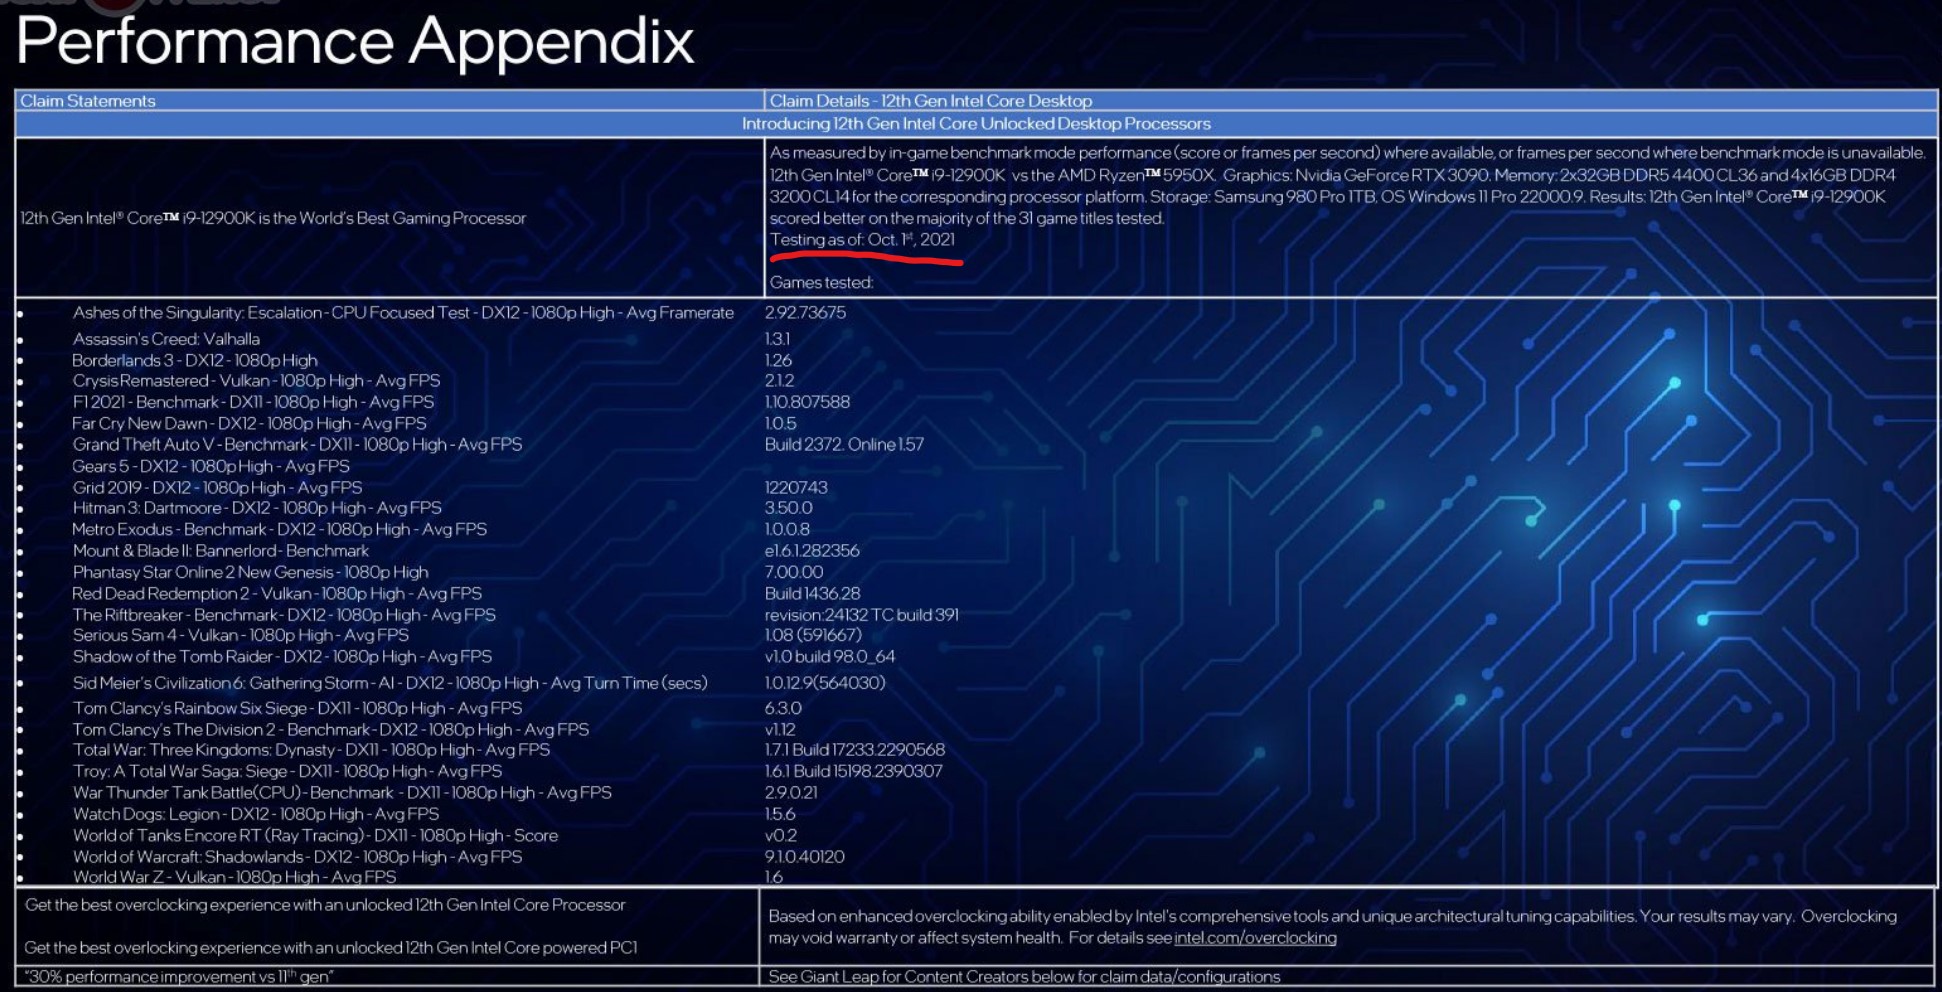Screen dimensions: 1942x992
Task: Click '1.6.1 Build 15198.2390307' value
Action: click(853, 772)
